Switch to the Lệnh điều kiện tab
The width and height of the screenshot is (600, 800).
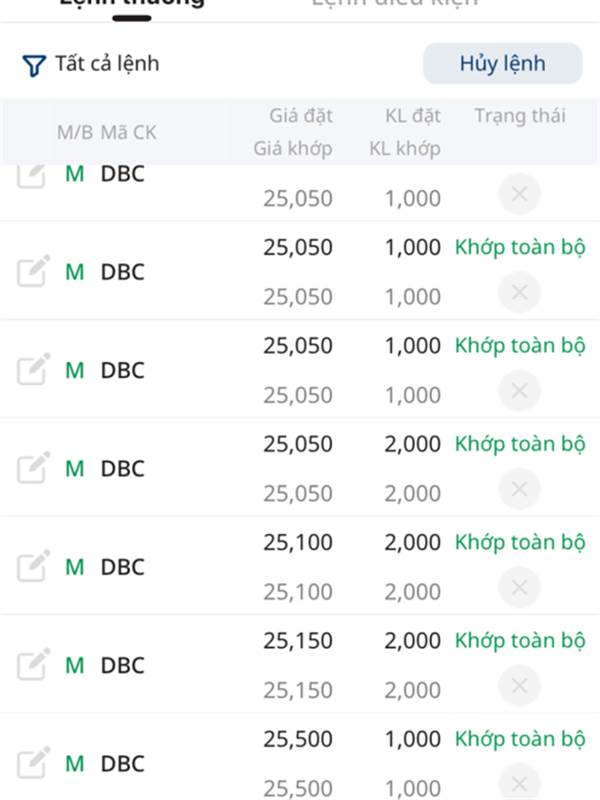pyautogui.click(x=394, y=3)
